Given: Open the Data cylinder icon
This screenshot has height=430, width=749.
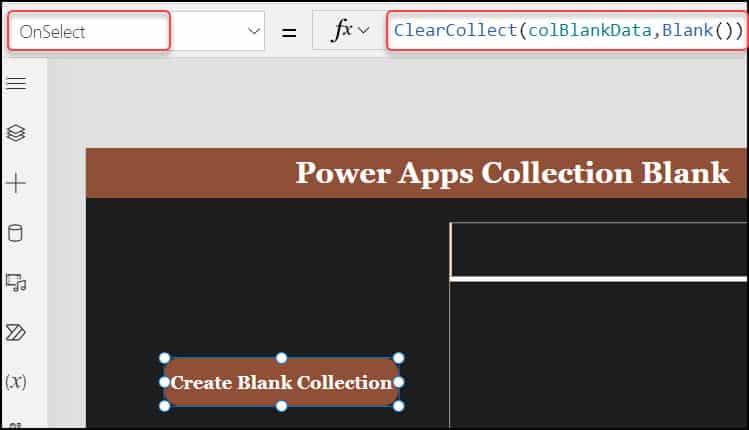Looking at the screenshot, I should [x=15, y=233].
